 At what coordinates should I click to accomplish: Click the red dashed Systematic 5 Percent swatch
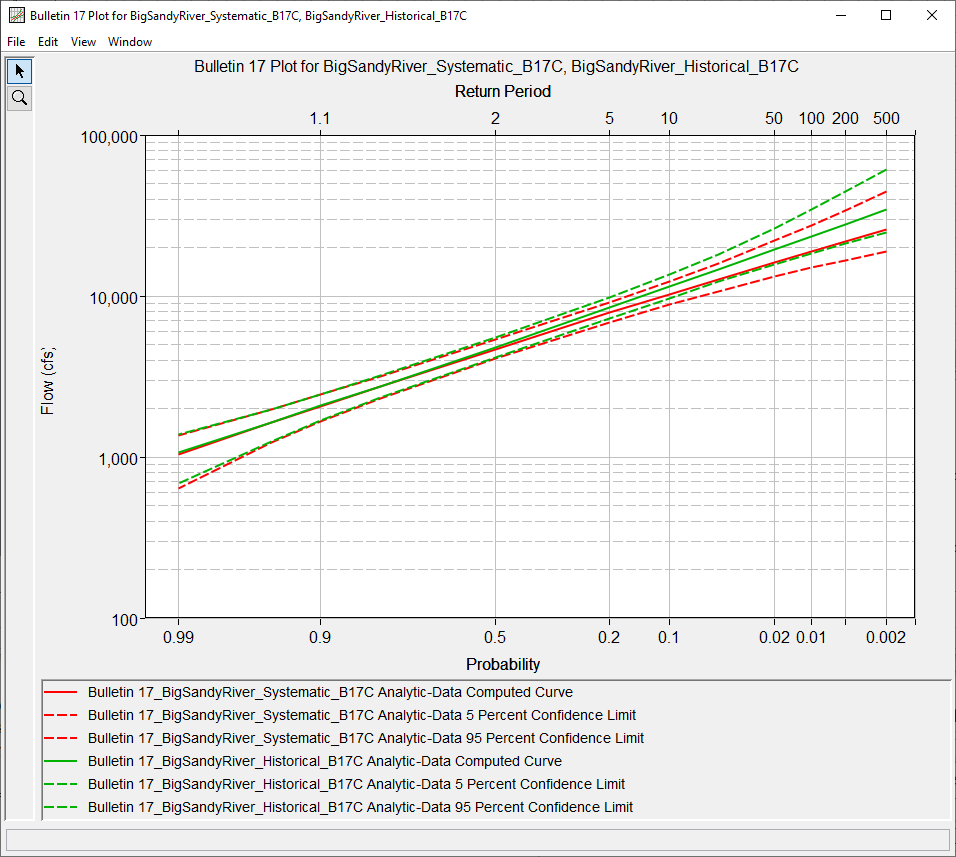[61, 715]
